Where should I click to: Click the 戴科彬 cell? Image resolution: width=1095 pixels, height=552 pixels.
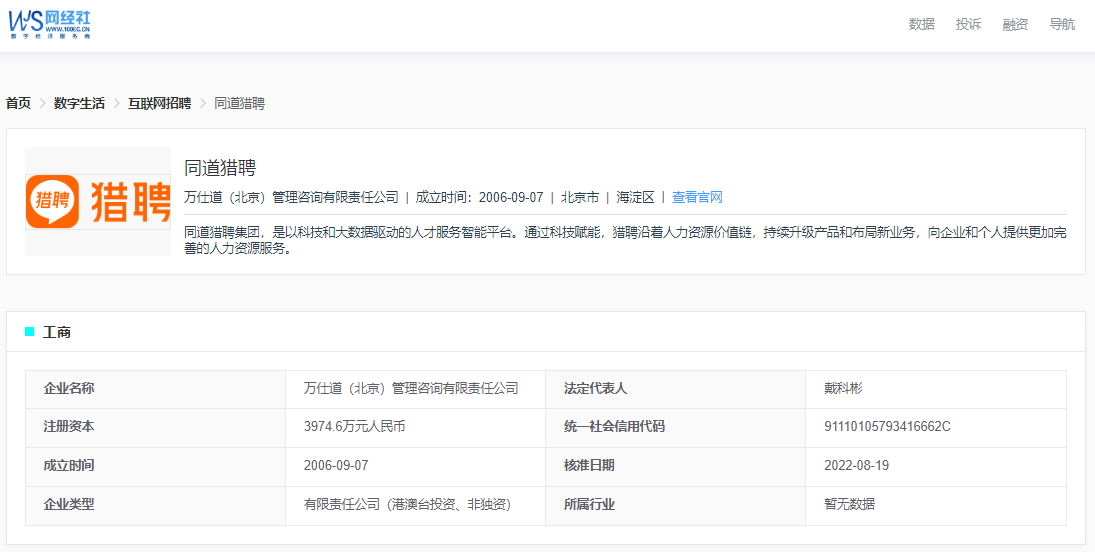tap(936, 389)
